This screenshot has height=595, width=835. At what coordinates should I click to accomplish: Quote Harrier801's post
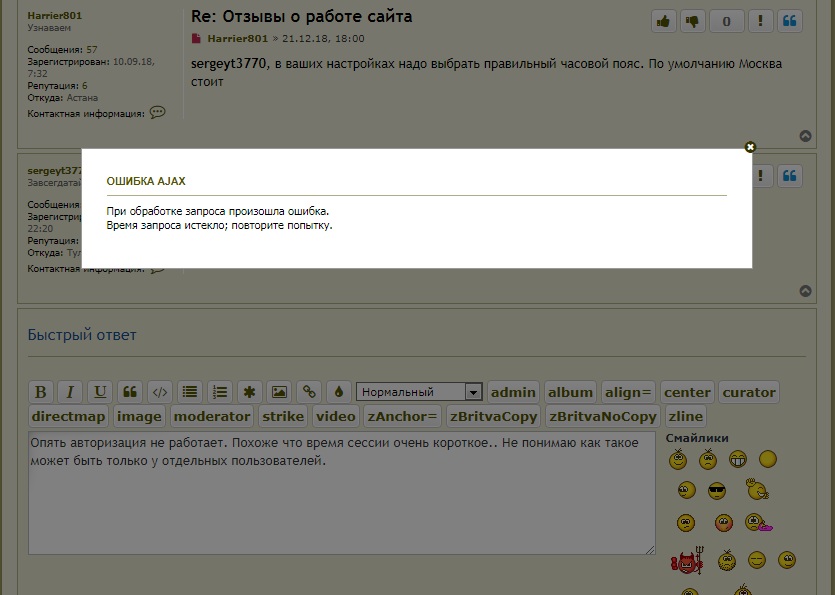(x=790, y=21)
